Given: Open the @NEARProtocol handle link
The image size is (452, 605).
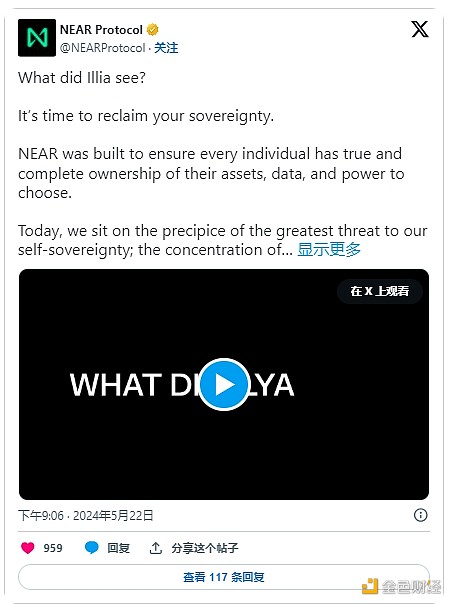Looking at the screenshot, I should tap(103, 48).
